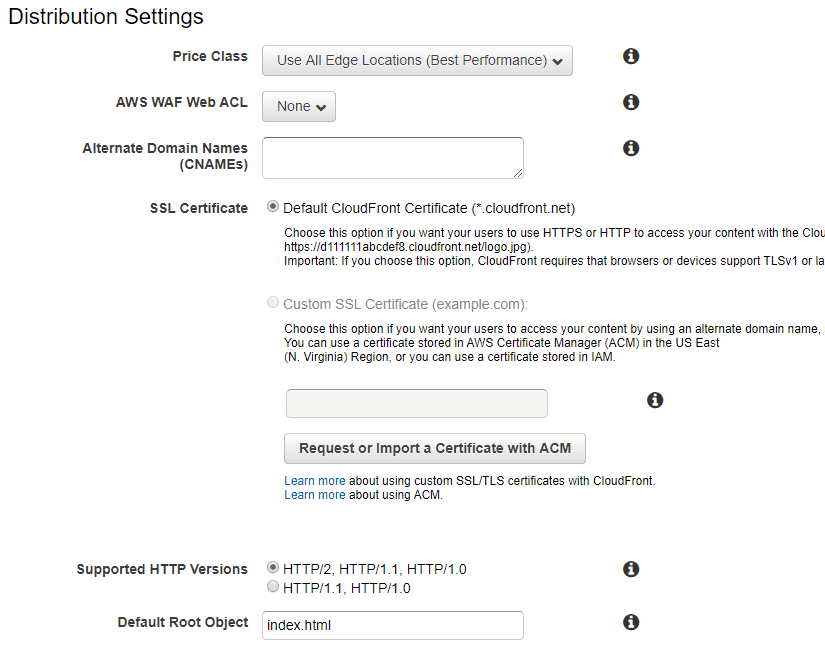Screen dimensions: 825x655
Task: Choose HTTP/2, HTTP/1.1, HTTP/1.0 option
Action: pos(273,568)
